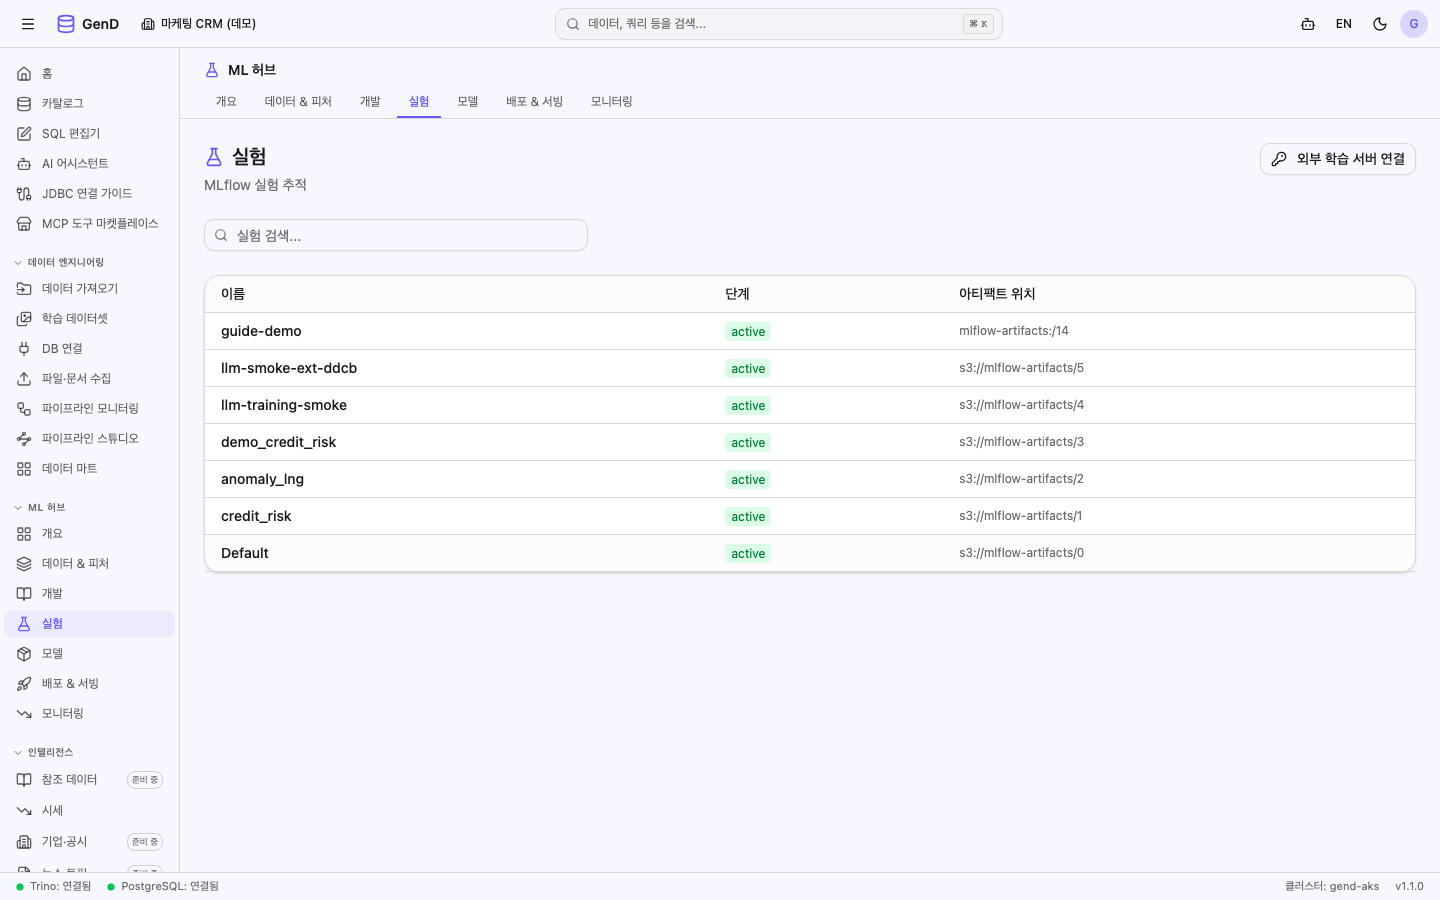Open 카탈로그 in the sidebar
This screenshot has height=900, width=1440.
[x=90, y=104]
